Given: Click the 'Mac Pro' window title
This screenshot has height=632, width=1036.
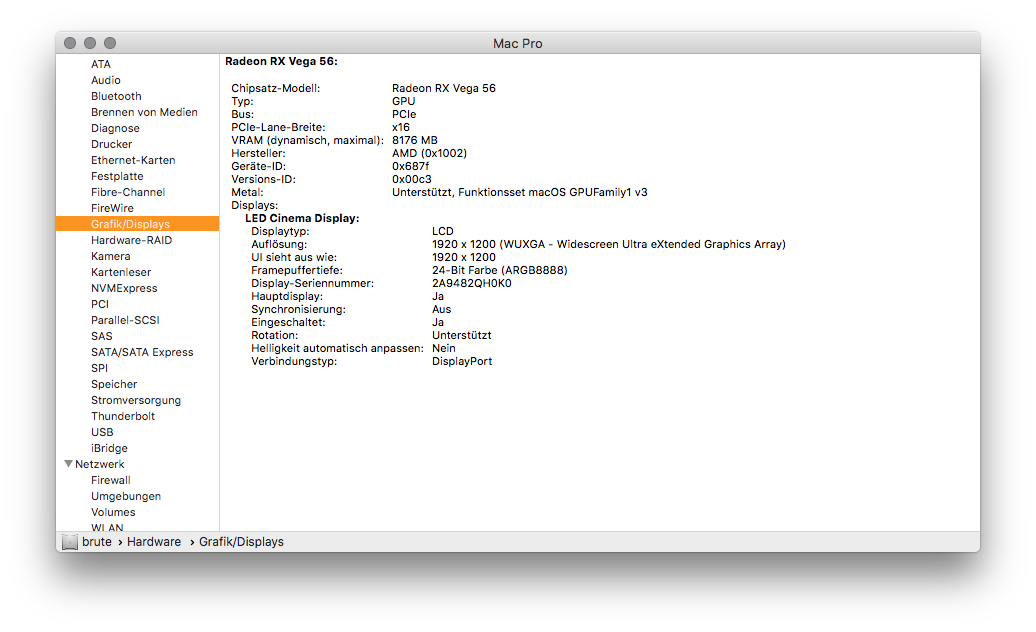Looking at the screenshot, I should (517, 44).
